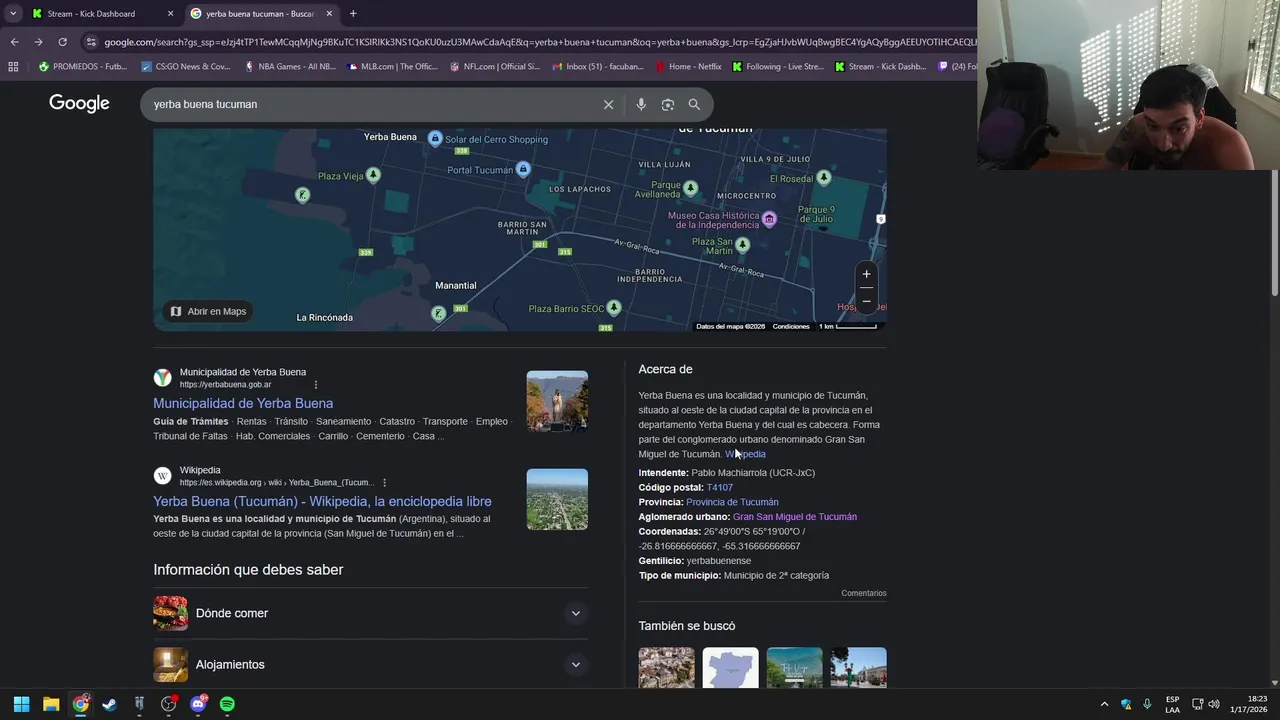Click Plaza San Martín park marker
Image resolution: width=1280 pixels, height=720 pixels.
pyautogui.click(x=742, y=244)
